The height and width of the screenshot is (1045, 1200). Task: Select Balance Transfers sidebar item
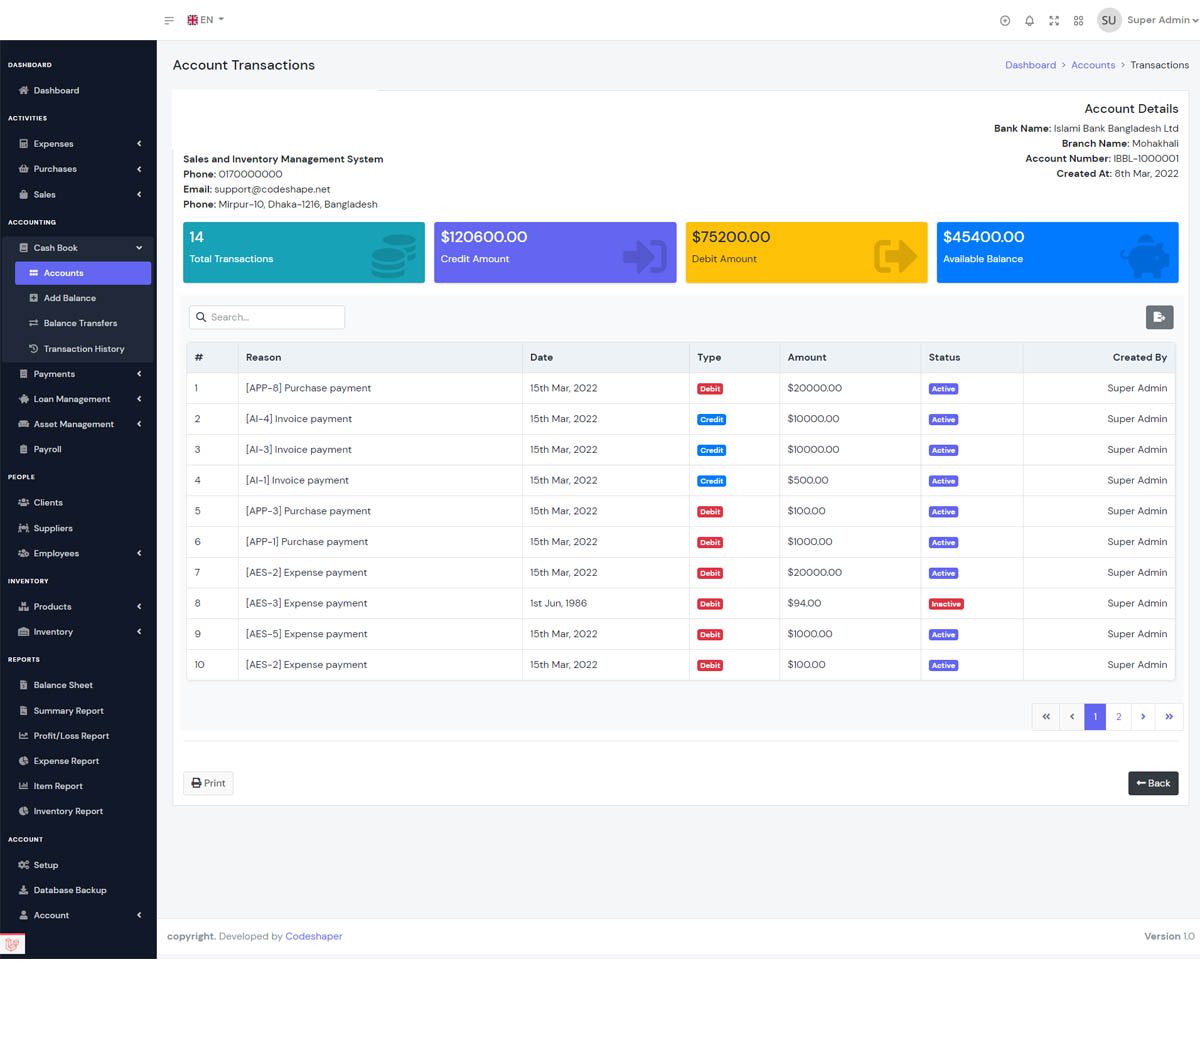coord(80,323)
